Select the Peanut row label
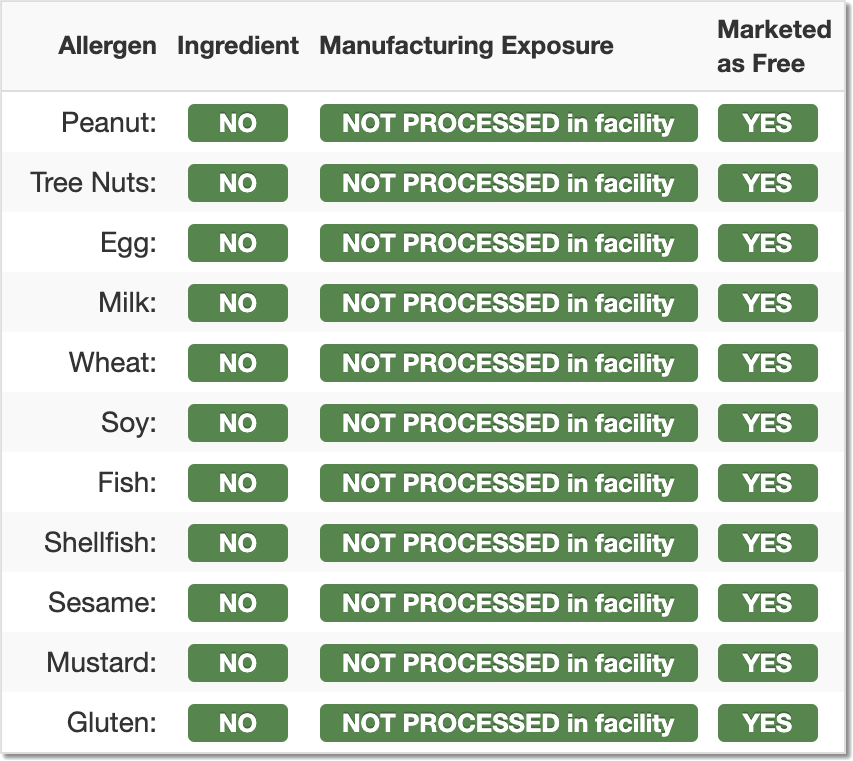 coord(109,123)
